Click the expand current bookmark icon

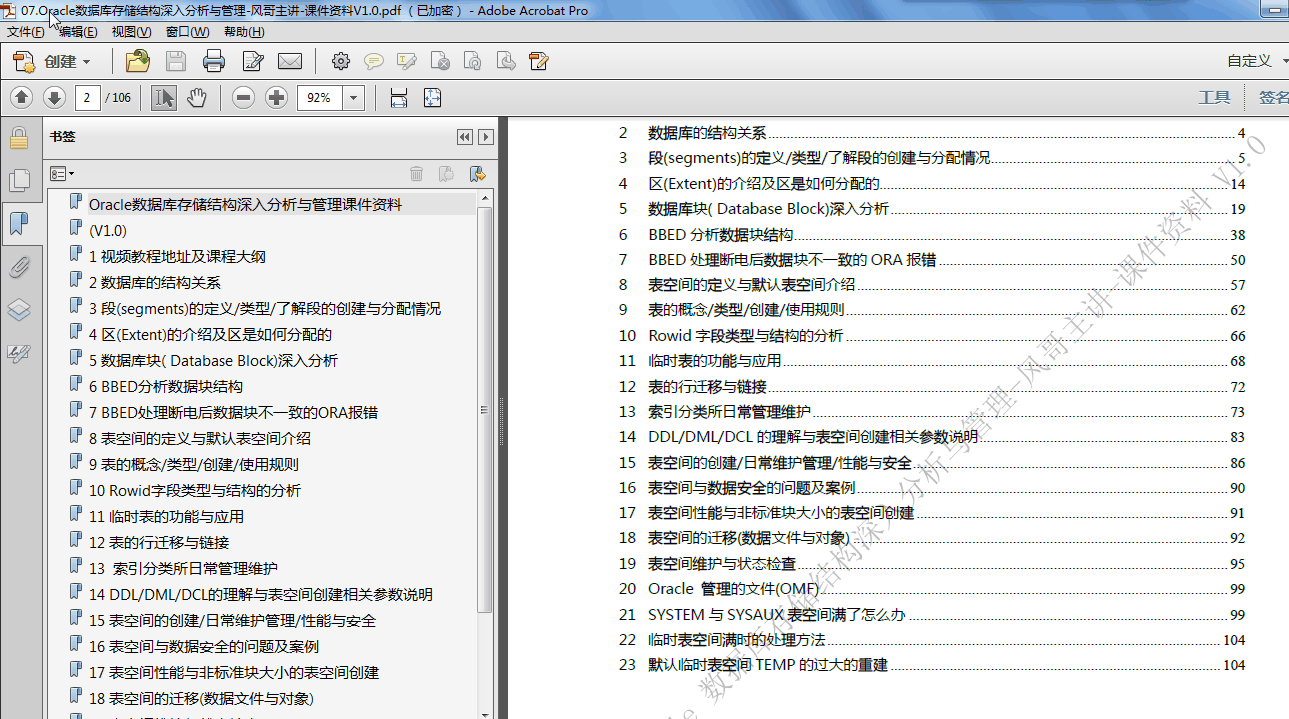(478, 174)
